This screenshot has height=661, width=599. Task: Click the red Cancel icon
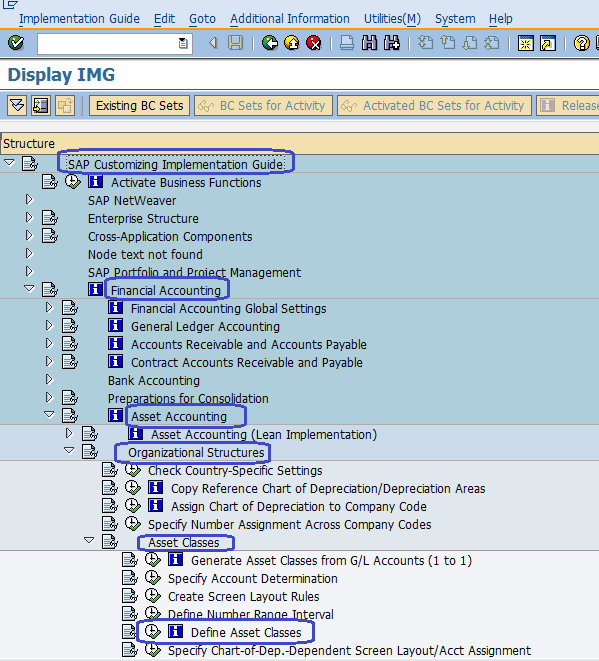[314, 43]
